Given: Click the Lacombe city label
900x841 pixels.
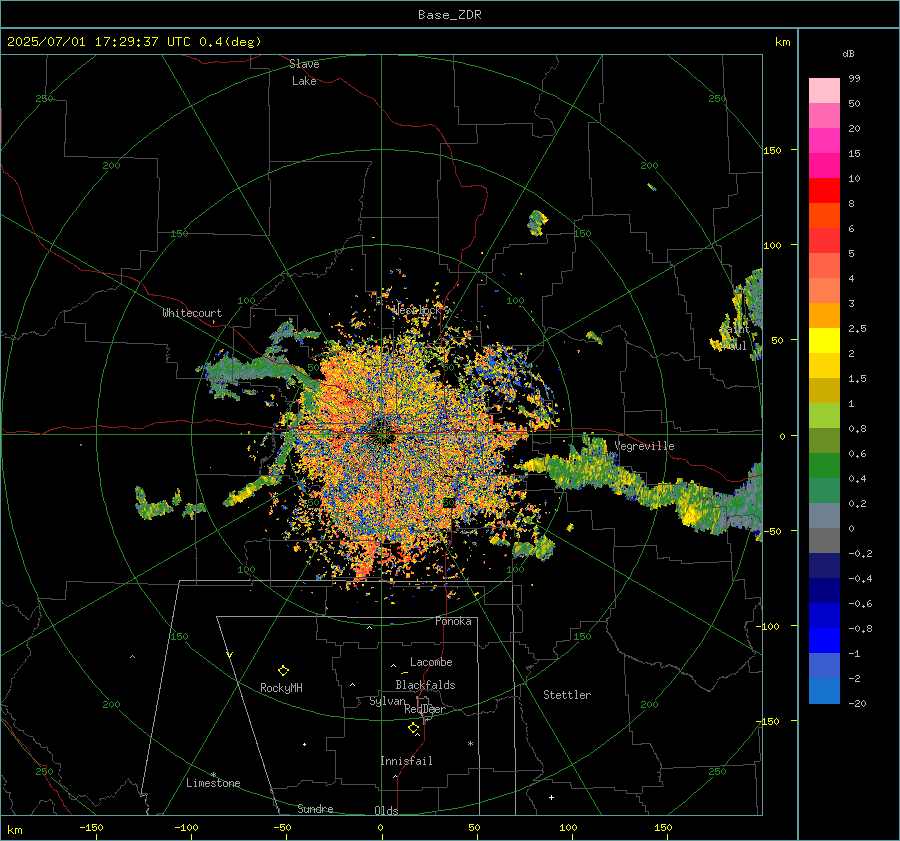Looking at the screenshot, I should click(x=431, y=662).
